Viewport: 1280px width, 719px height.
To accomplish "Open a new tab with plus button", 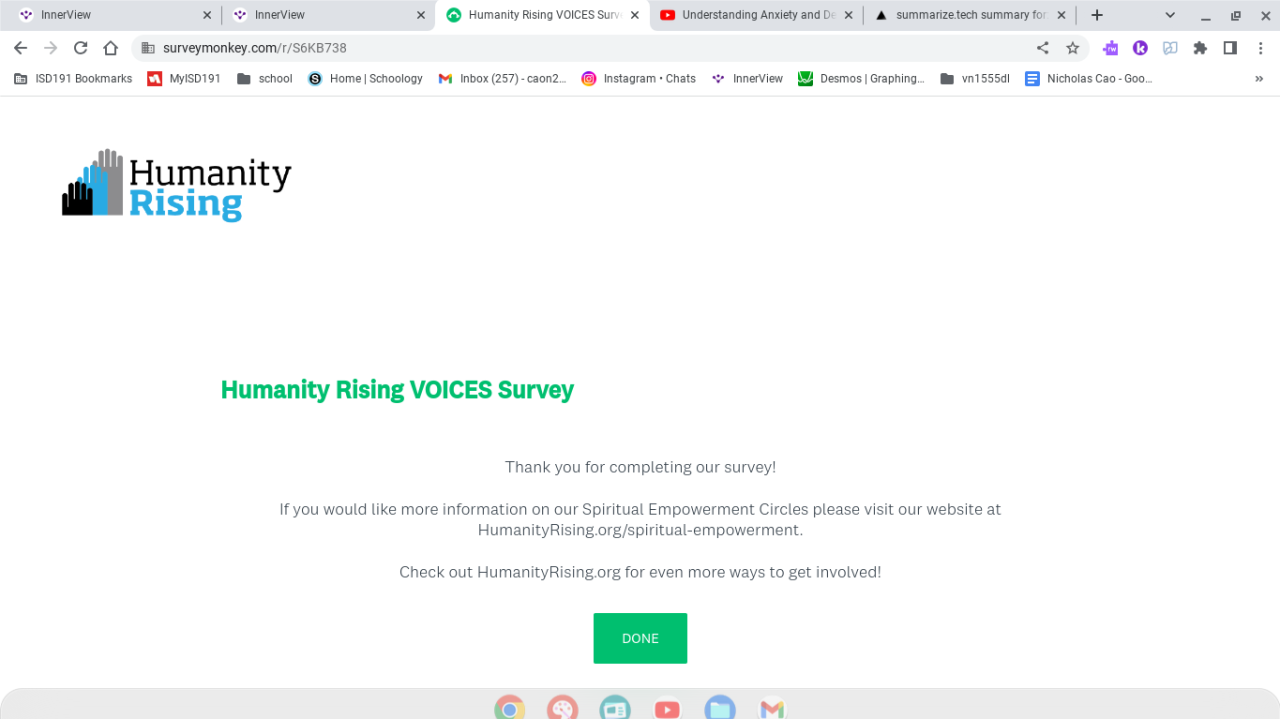I will point(1097,15).
